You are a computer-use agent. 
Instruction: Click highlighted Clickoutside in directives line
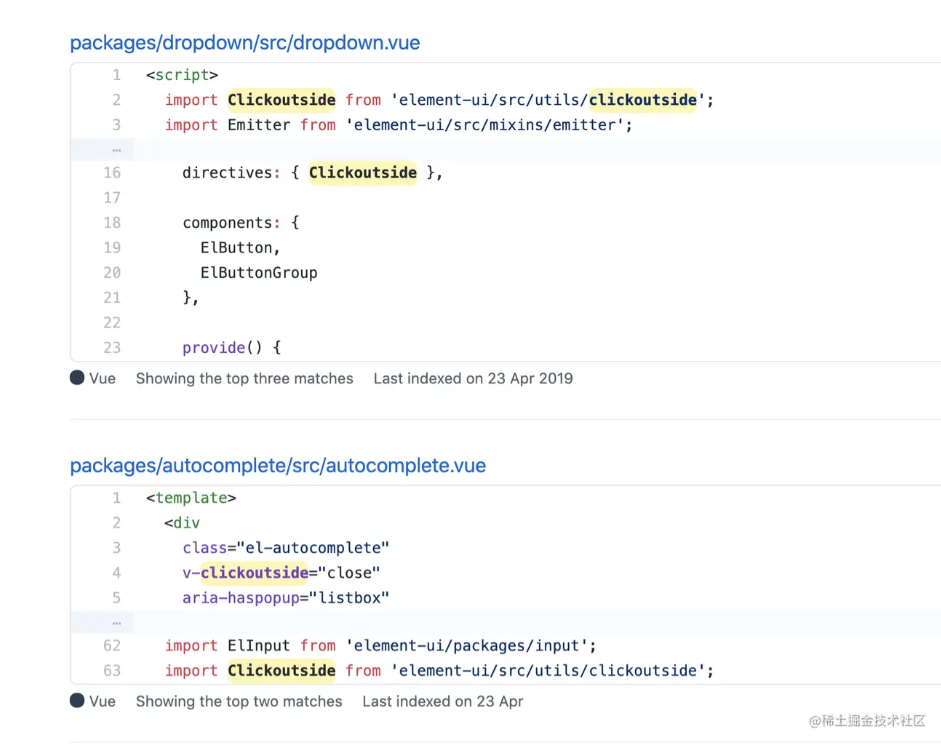pyautogui.click(x=362, y=173)
